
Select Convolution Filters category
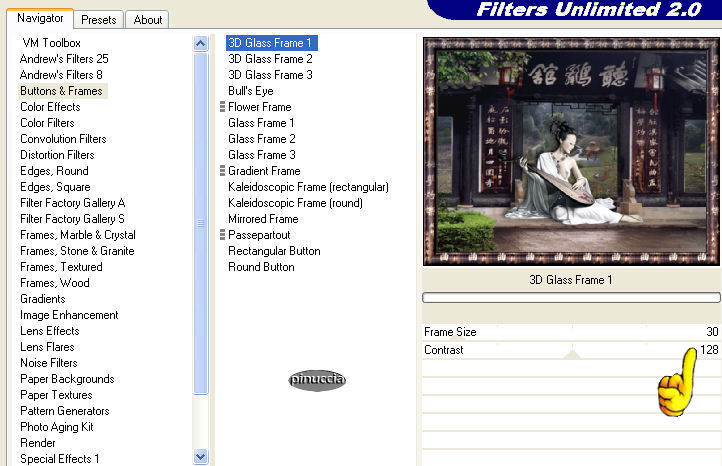(x=63, y=139)
